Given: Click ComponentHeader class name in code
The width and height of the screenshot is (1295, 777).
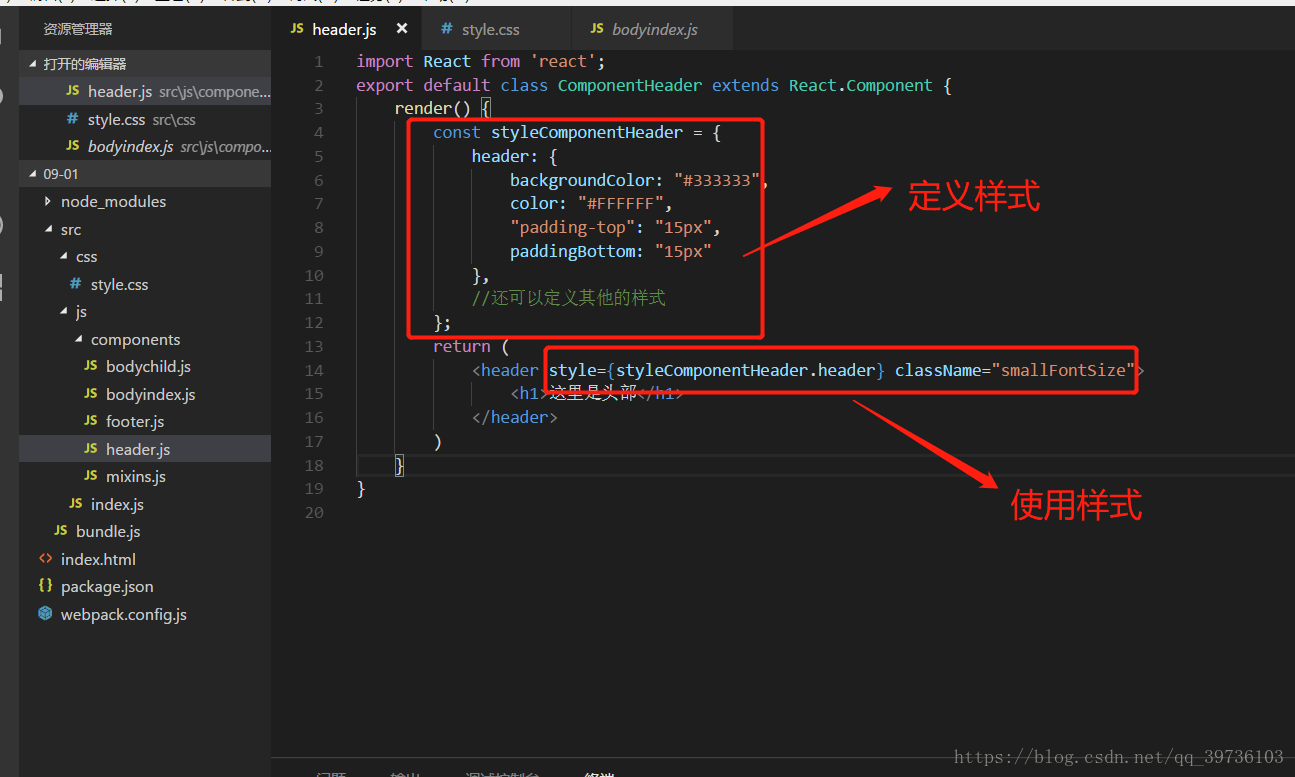Looking at the screenshot, I should [x=630, y=86].
